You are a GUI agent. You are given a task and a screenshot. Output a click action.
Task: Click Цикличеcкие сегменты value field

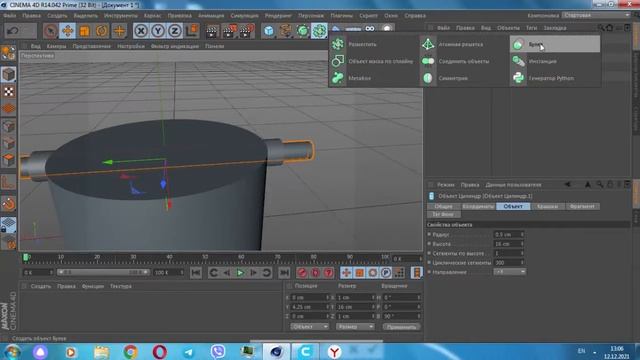tap(509, 263)
